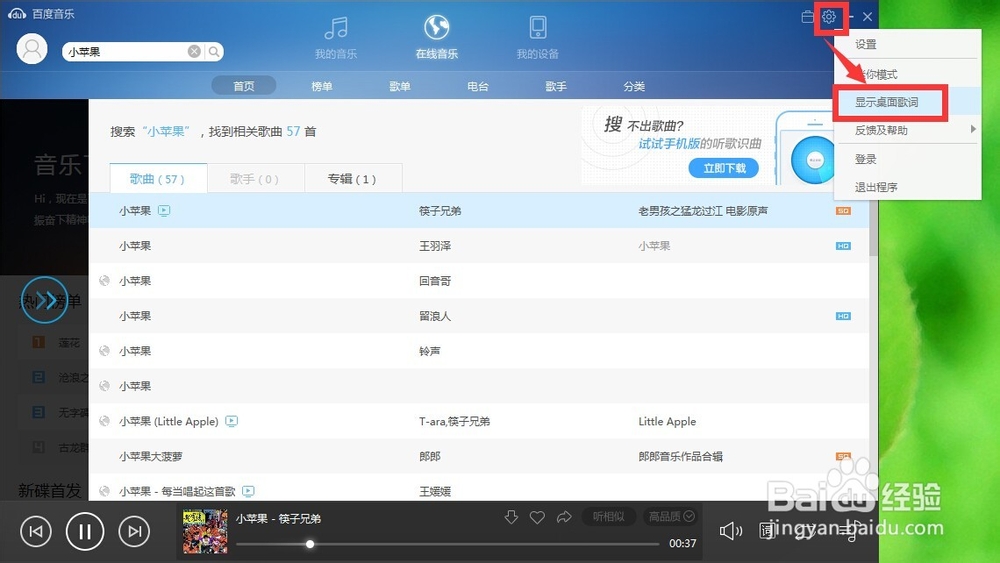The image size is (1000, 563).
Task: Open the user avatar profile
Action: 32,49
